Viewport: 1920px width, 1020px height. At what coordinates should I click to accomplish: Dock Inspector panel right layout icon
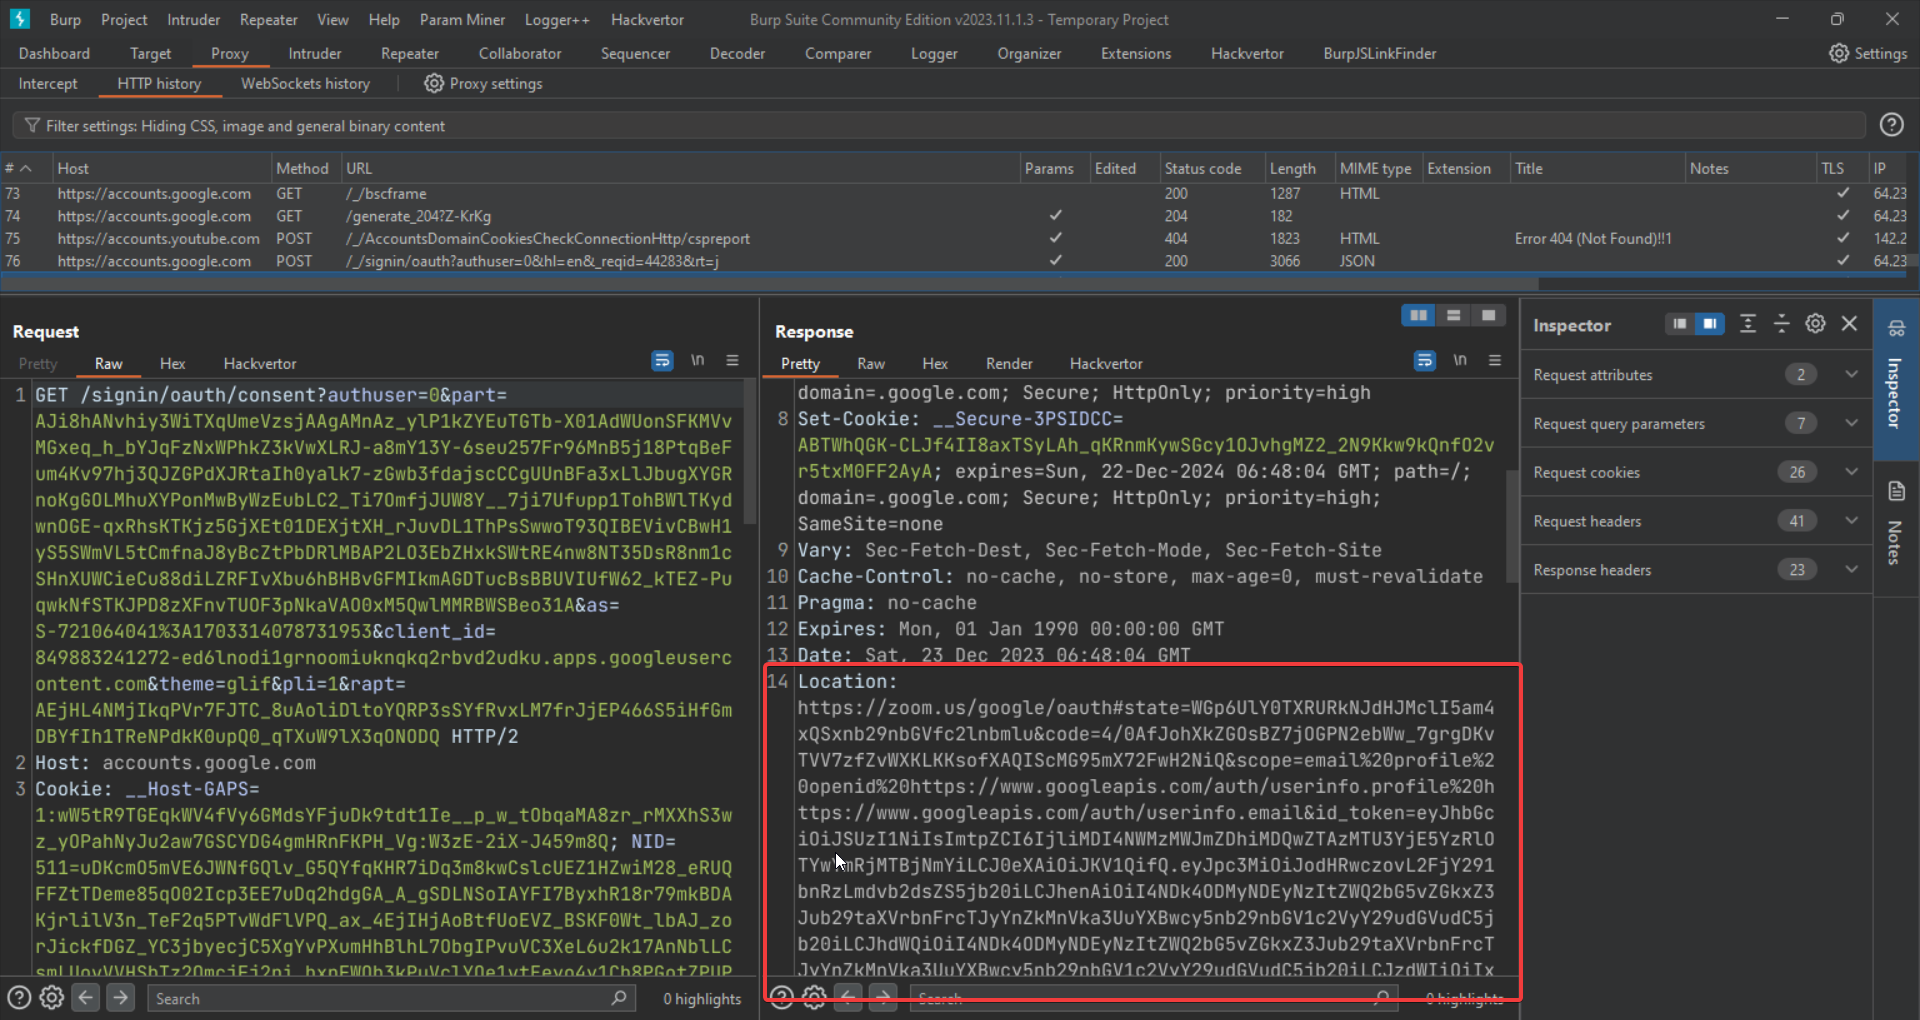click(x=1710, y=324)
